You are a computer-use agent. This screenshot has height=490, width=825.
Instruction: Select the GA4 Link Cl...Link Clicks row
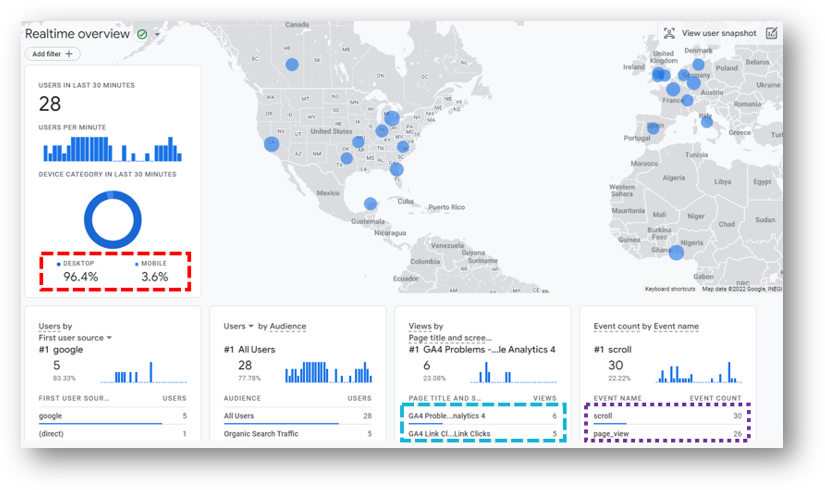coord(482,434)
